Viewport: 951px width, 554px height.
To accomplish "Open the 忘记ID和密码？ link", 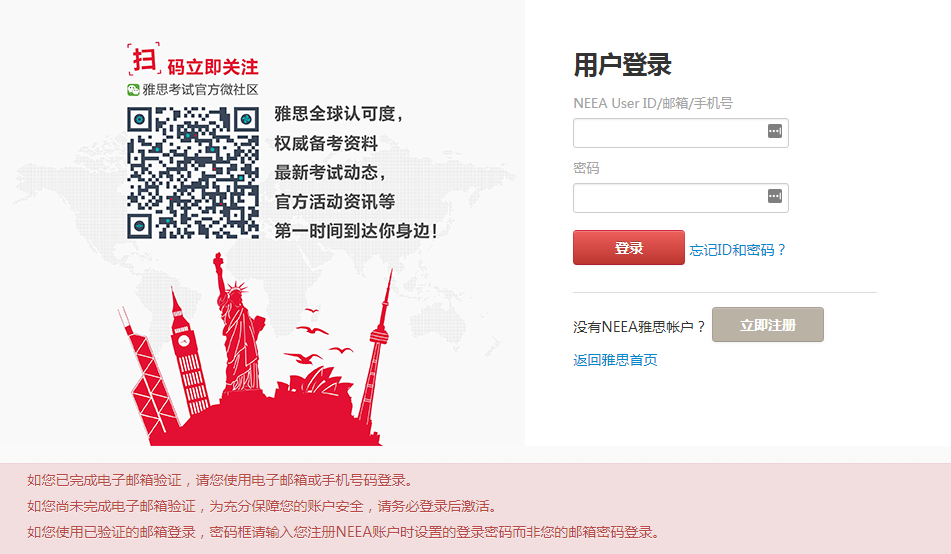I will pos(738,250).
